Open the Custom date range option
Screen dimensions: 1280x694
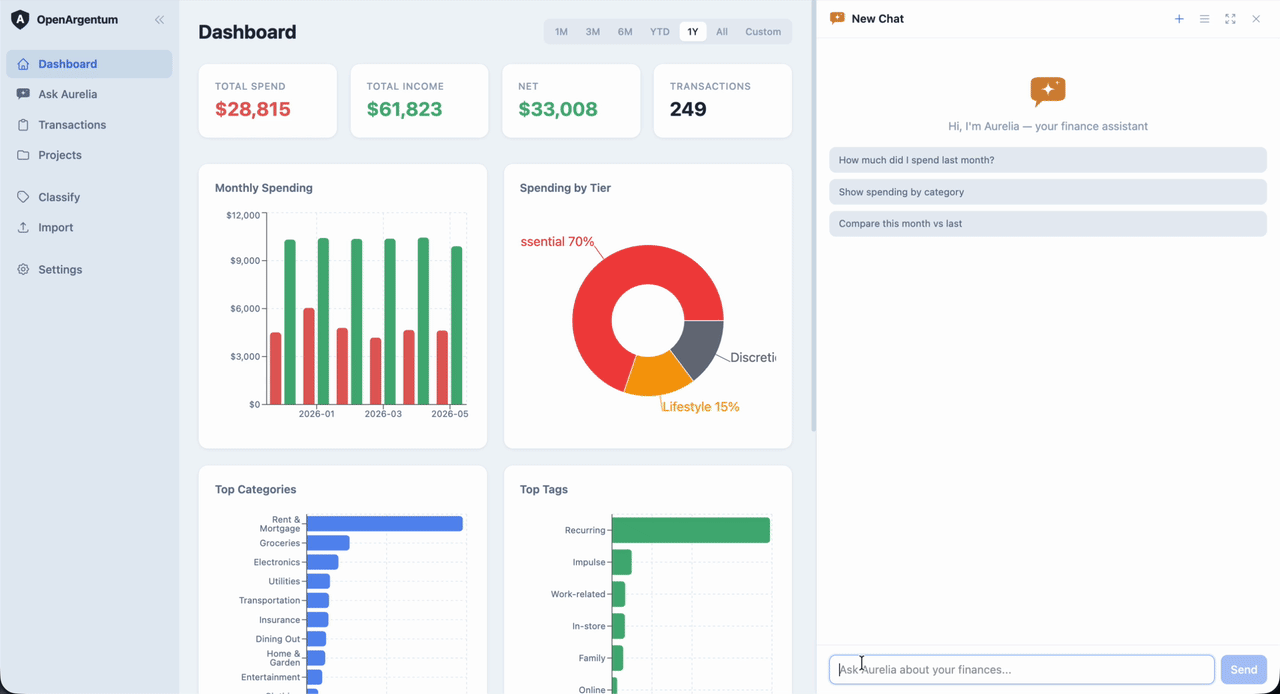pyautogui.click(x=763, y=32)
